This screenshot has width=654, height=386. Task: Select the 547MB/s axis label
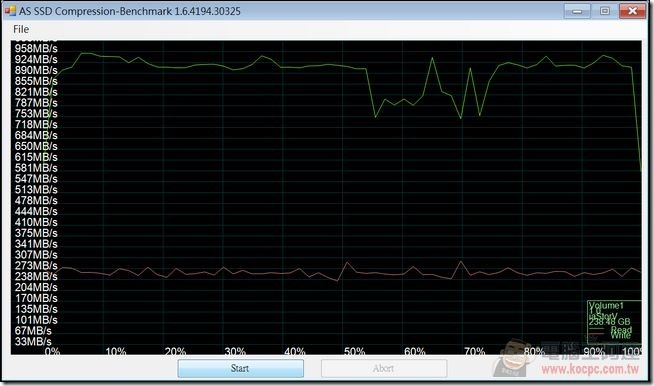36,179
